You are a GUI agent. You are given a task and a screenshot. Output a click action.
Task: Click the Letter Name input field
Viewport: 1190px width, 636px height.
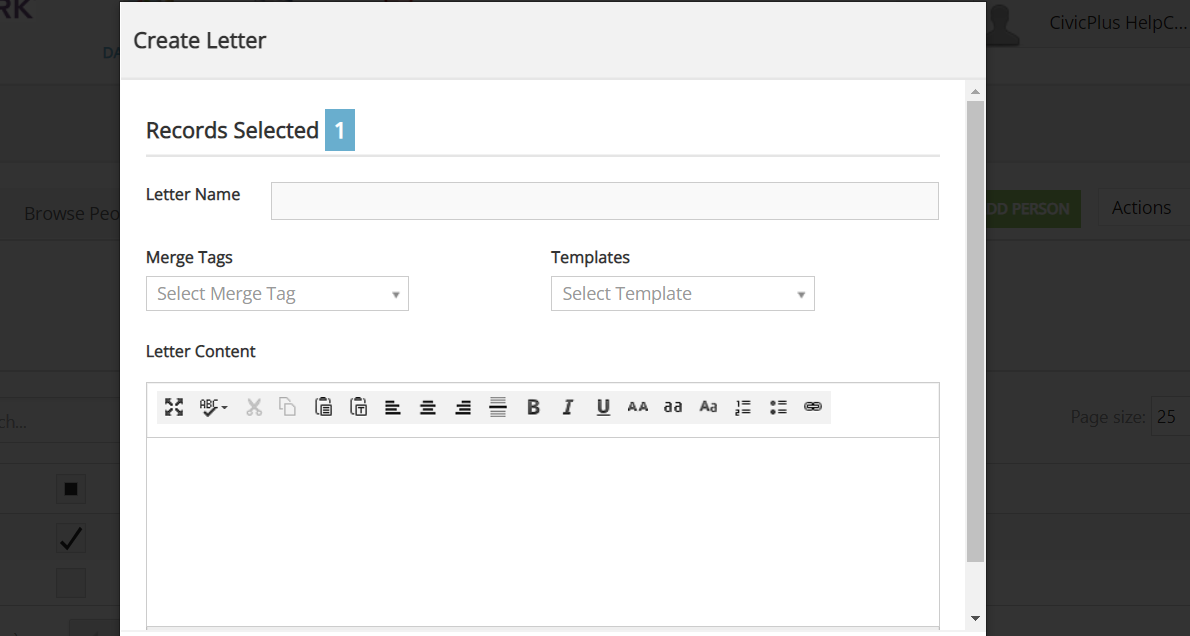605,201
